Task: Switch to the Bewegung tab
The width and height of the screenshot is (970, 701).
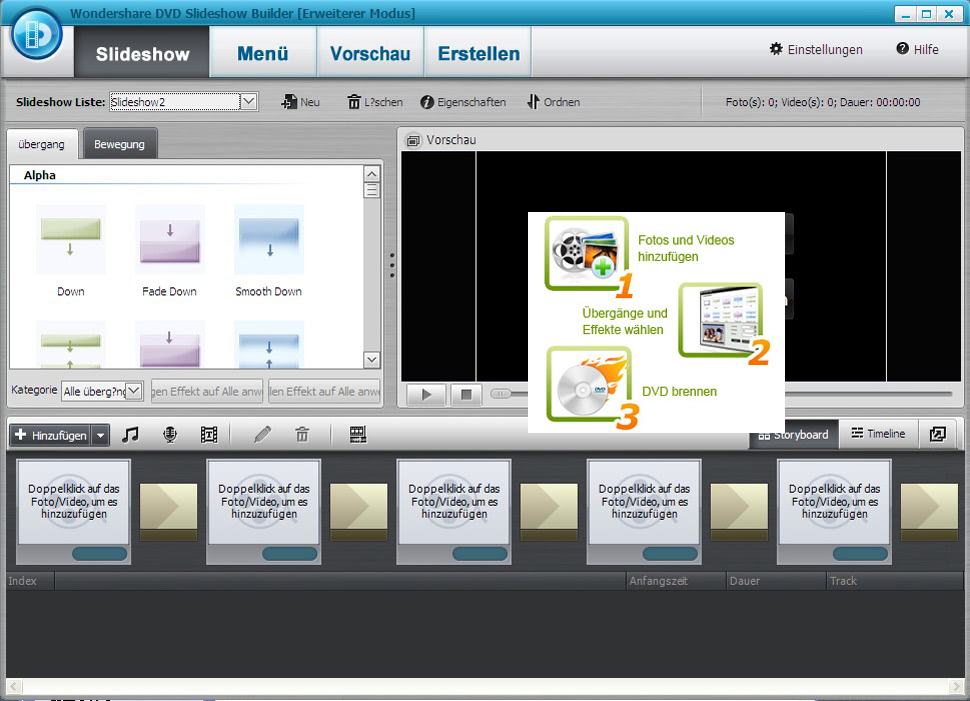Action: [x=119, y=143]
